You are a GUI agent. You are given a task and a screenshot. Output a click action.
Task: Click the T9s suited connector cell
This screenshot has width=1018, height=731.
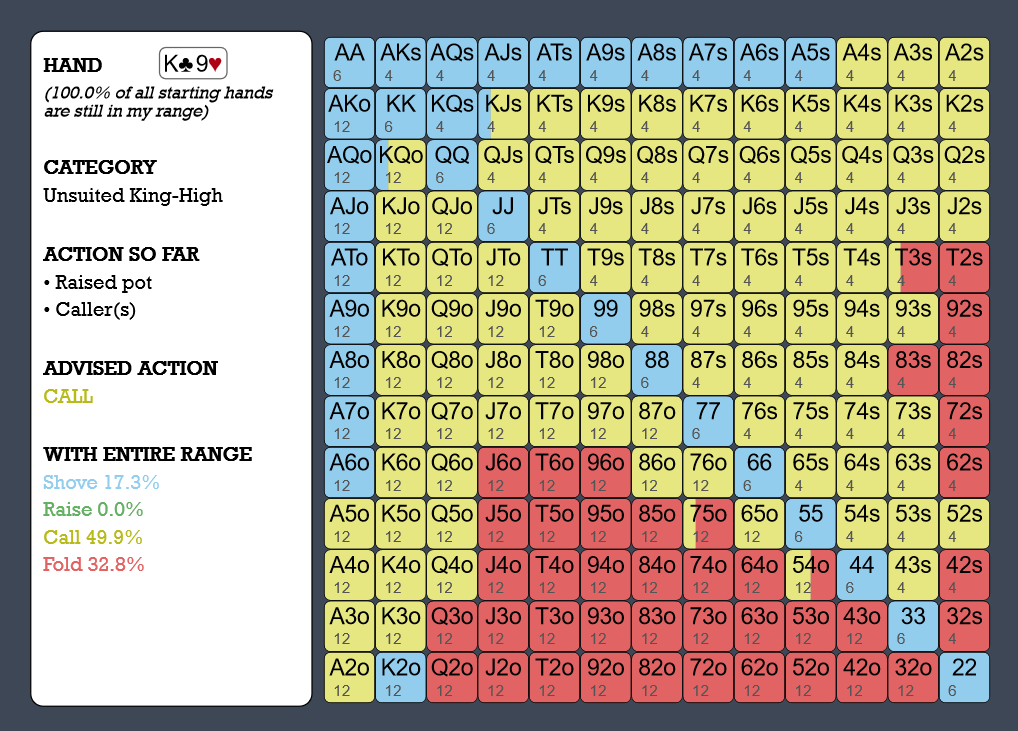606,267
